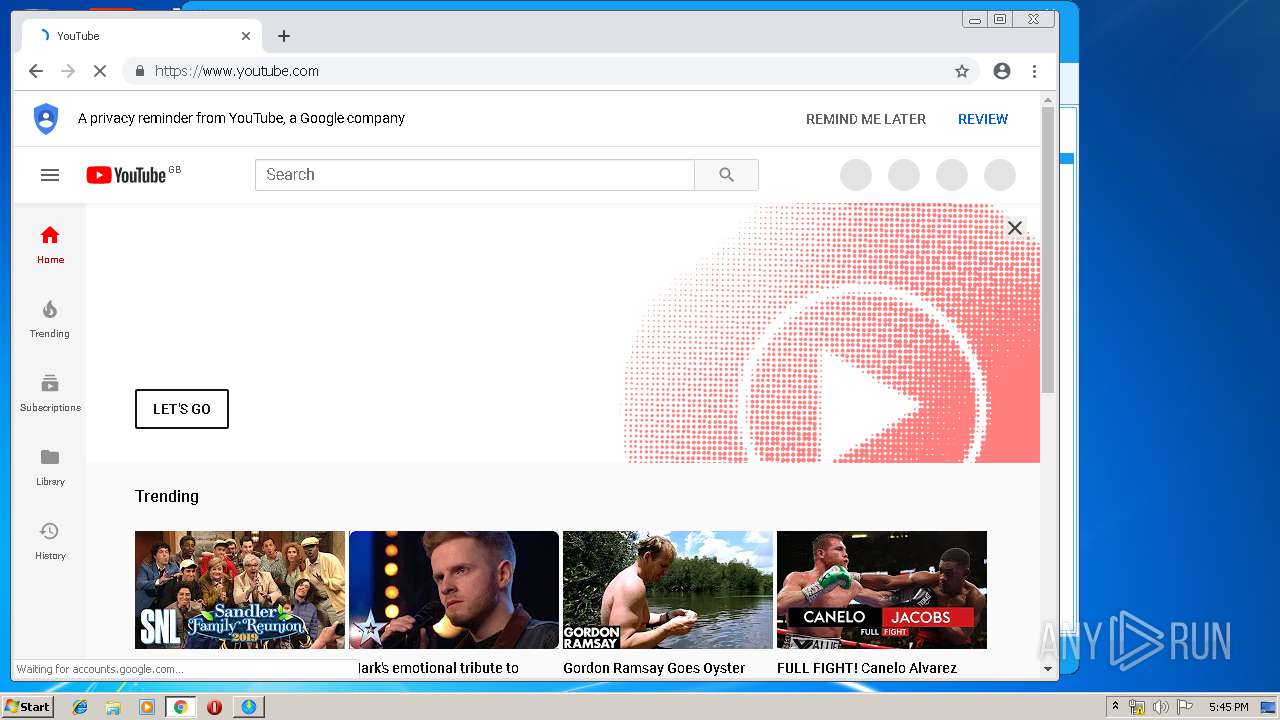The width and height of the screenshot is (1280, 720).
Task: Open the Canelo vs Jacobs fight thumbnail
Action: point(882,590)
